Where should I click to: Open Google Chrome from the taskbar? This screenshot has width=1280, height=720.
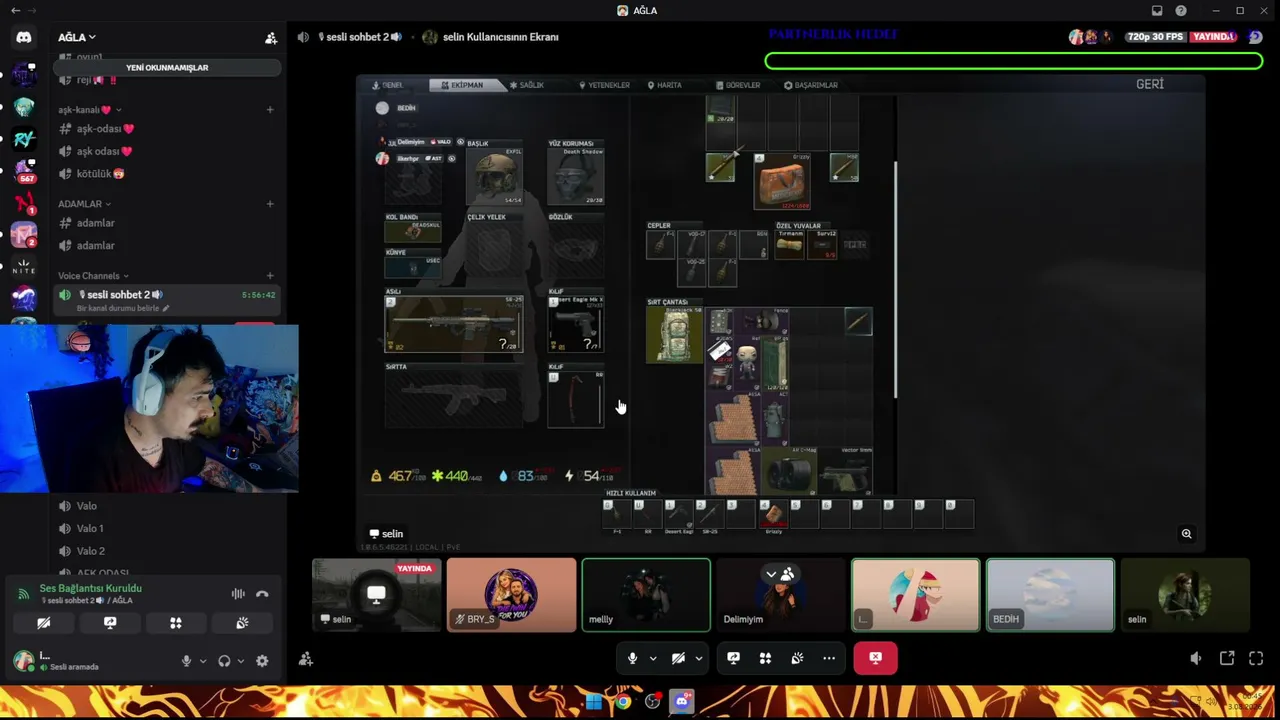click(623, 702)
